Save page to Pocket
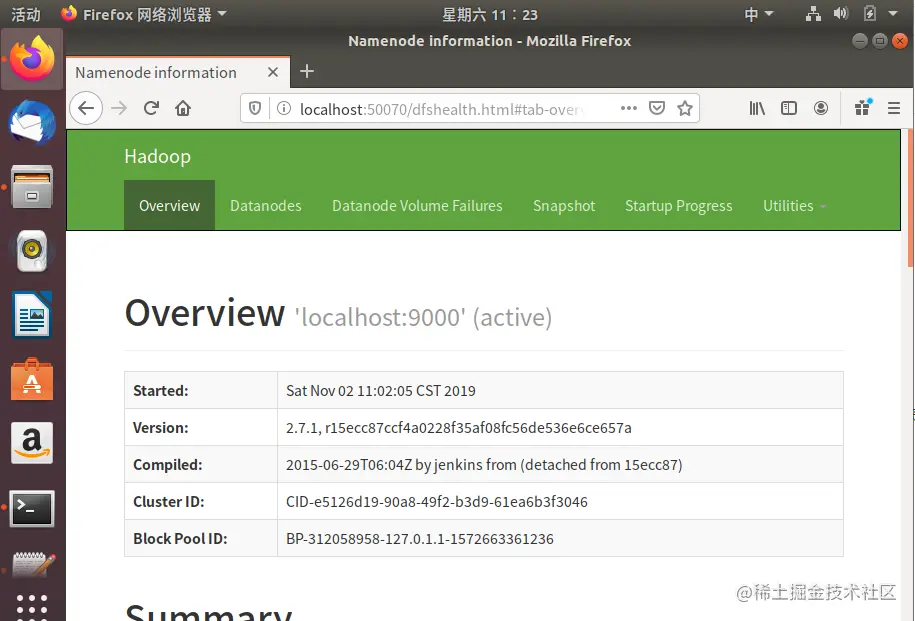 [x=657, y=108]
